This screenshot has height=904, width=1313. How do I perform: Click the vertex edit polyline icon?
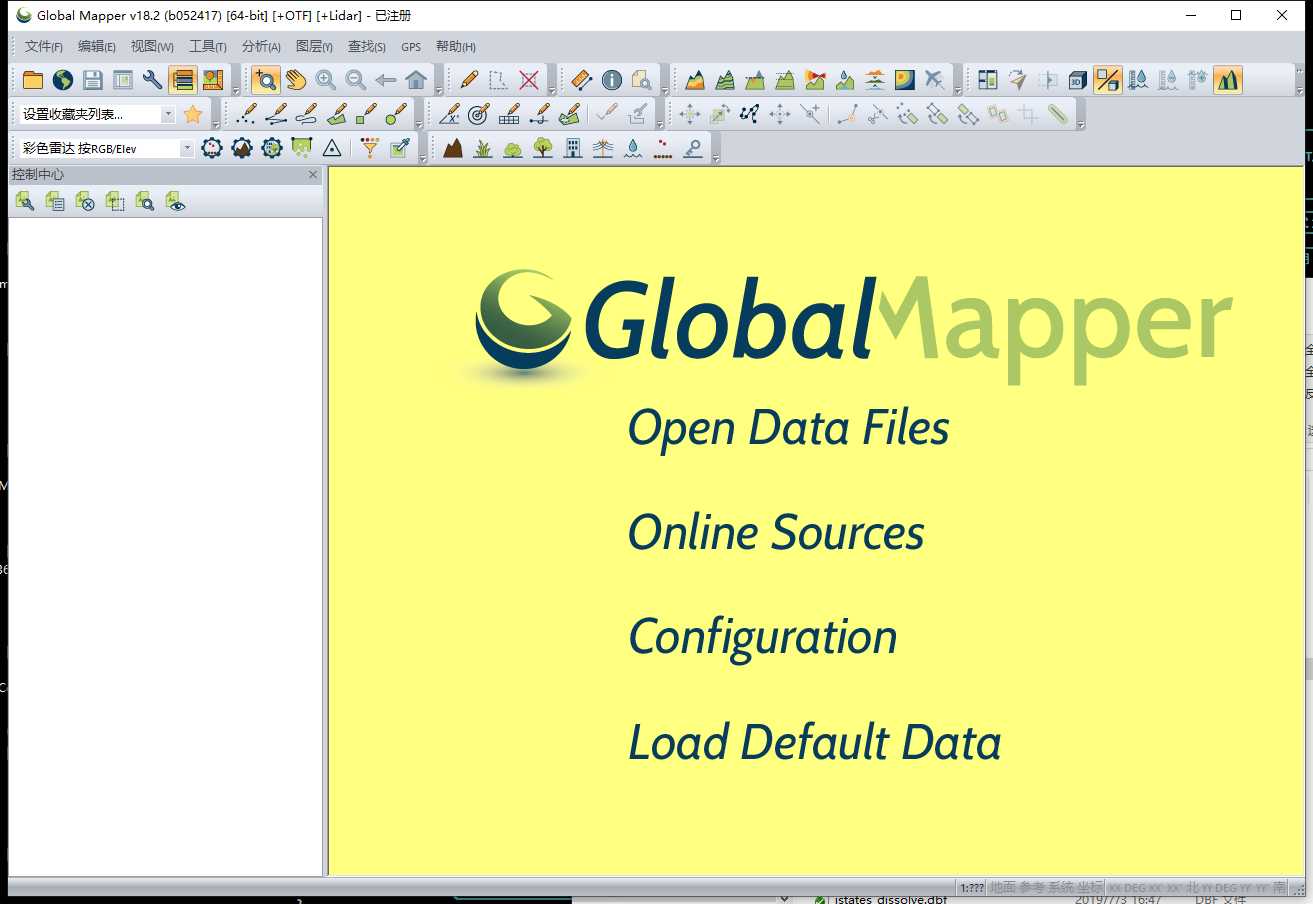749,114
